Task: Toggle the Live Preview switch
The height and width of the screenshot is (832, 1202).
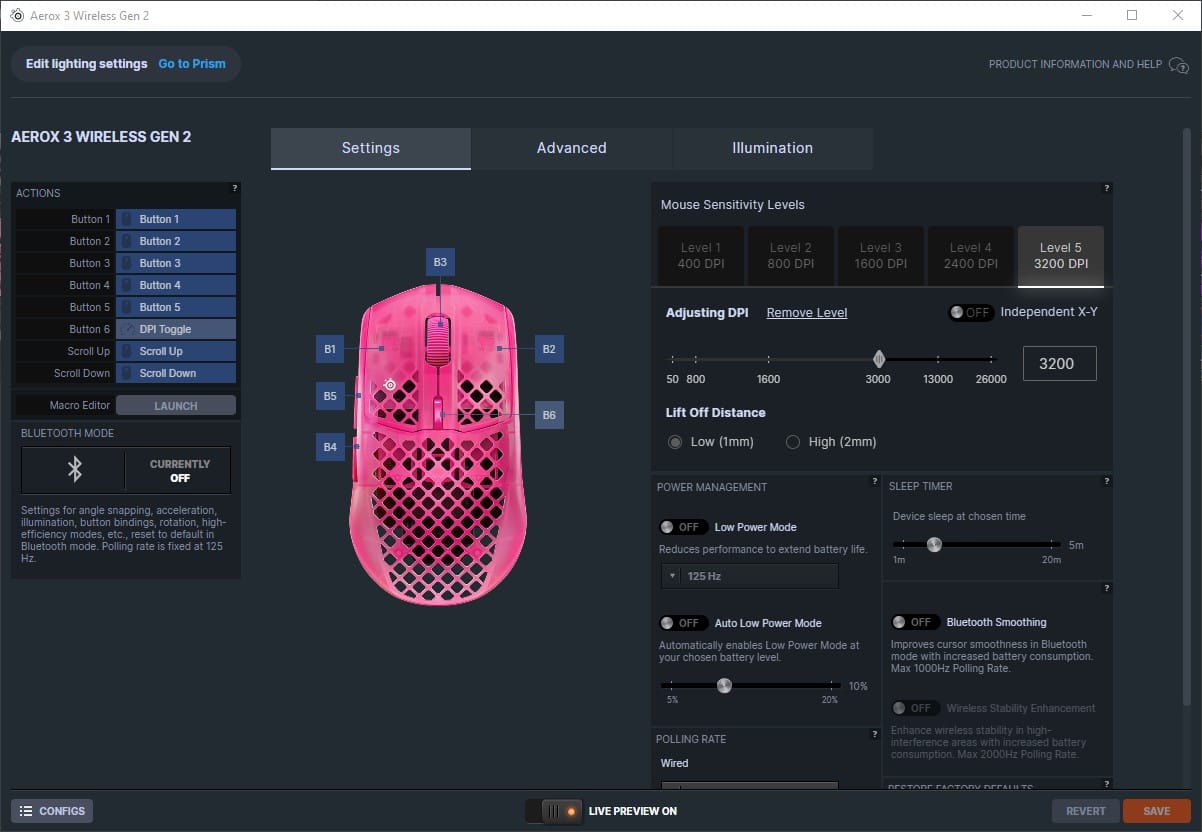Action: point(553,811)
